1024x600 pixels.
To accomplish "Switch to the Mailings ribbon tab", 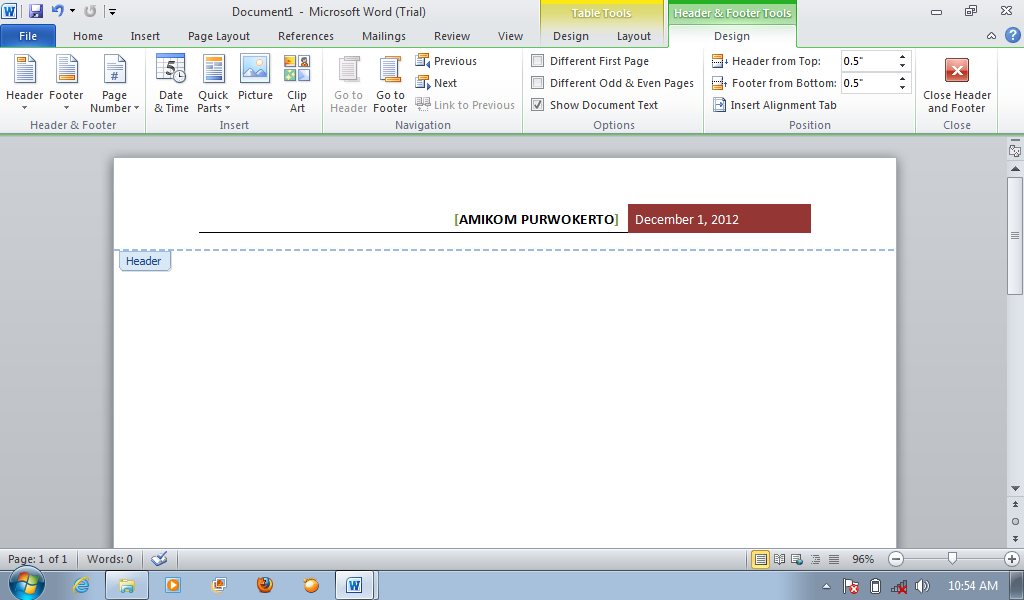I will [383, 36].
